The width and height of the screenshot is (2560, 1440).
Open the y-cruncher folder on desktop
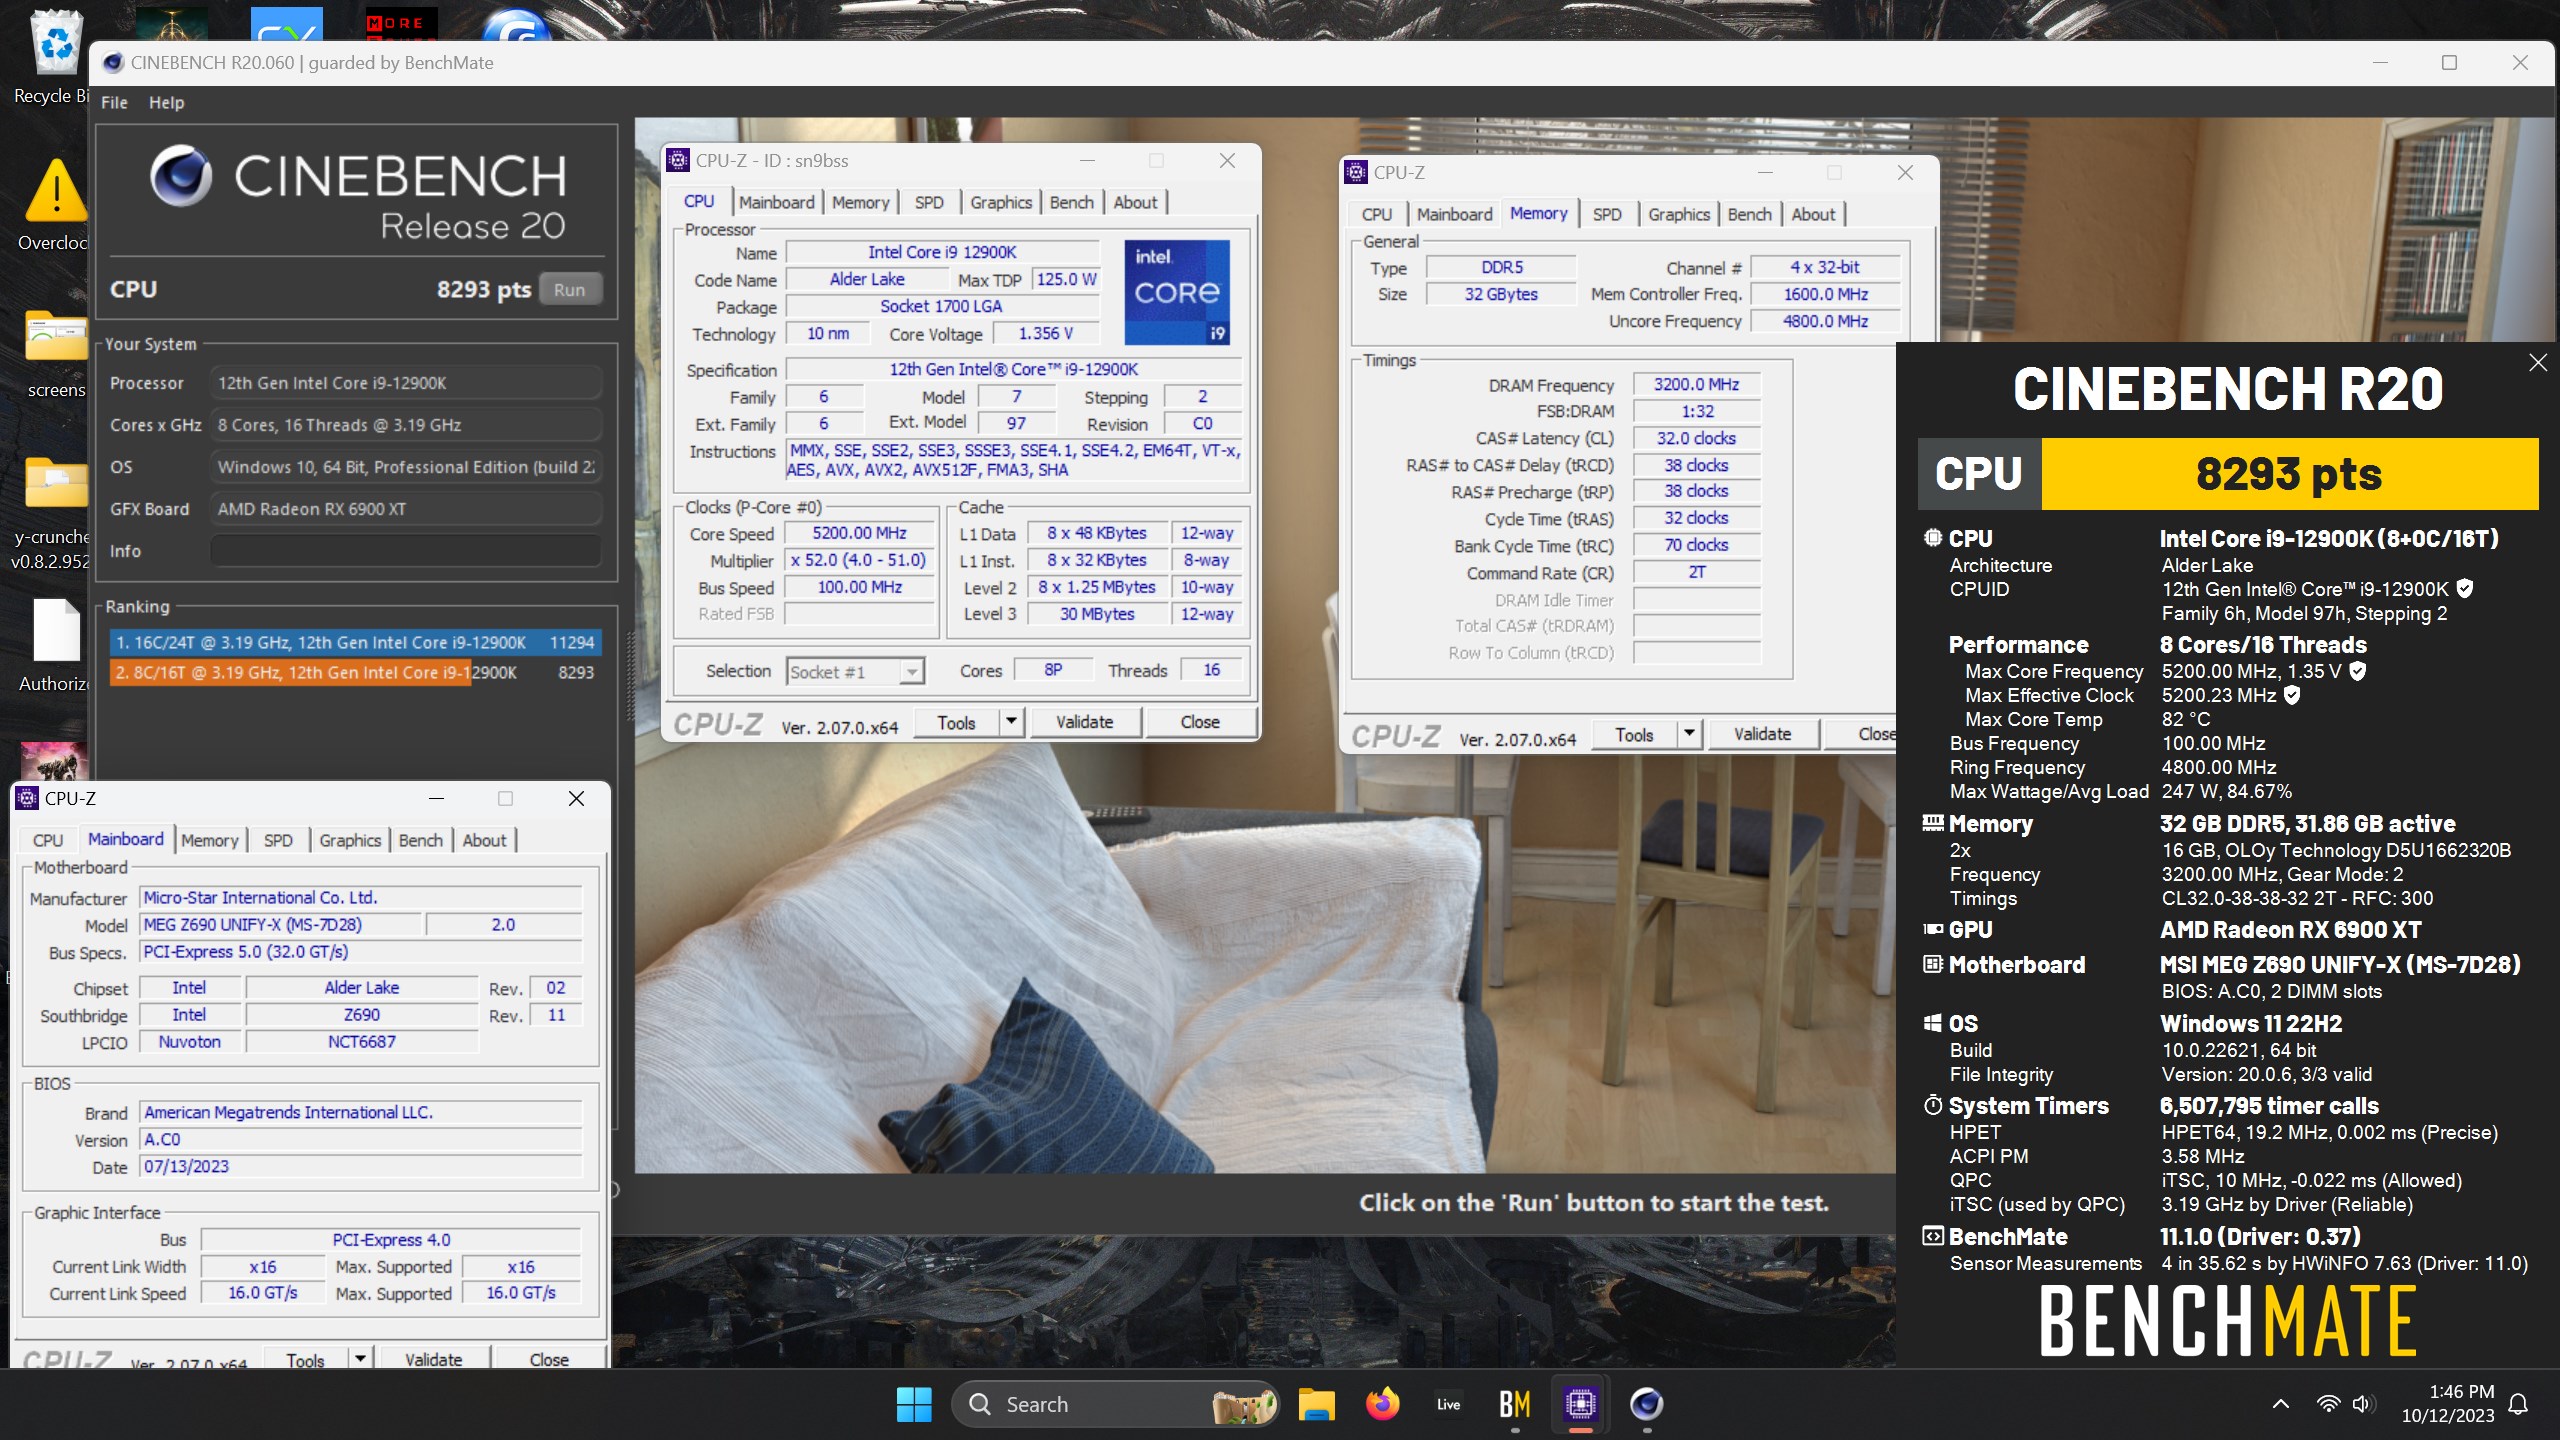point(56,512)
